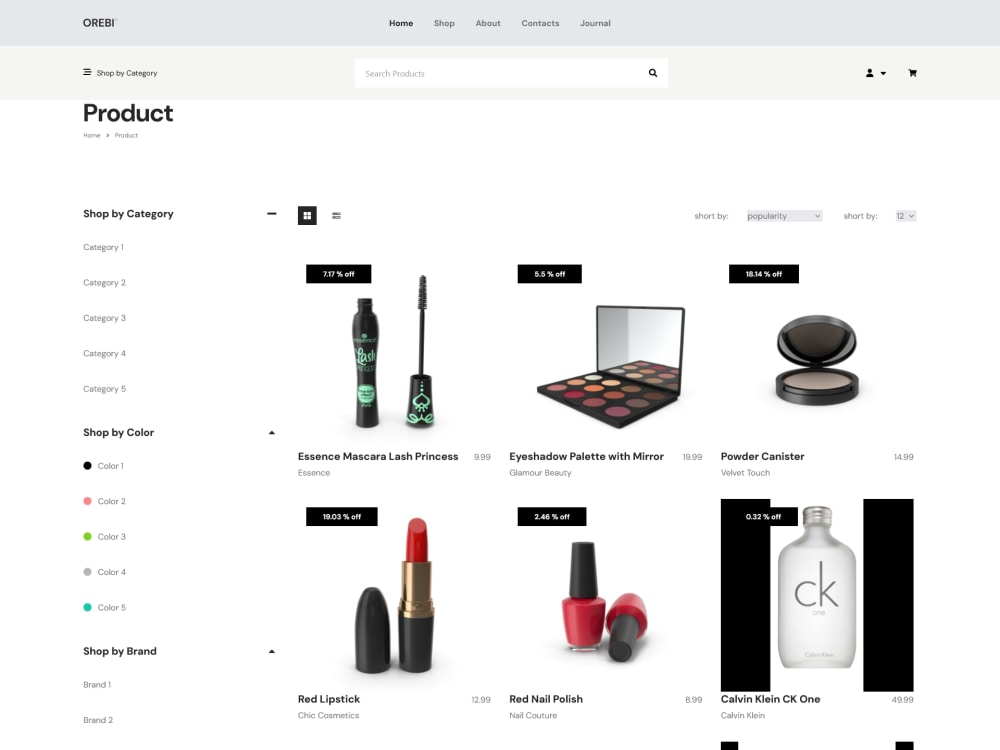The height and width of the screenshot is (750, 1000).
Task: Open the Shop by Category hamburger icon
Action: coord(86,72)
